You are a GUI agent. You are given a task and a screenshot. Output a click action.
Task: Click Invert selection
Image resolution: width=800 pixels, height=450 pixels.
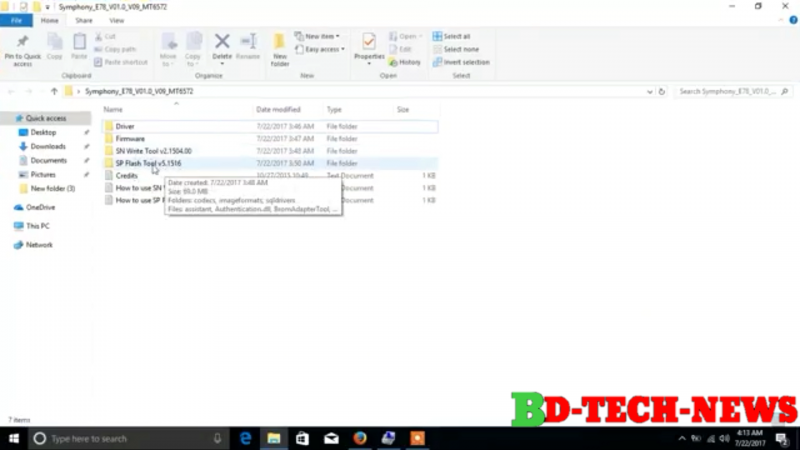pos(461,62)
